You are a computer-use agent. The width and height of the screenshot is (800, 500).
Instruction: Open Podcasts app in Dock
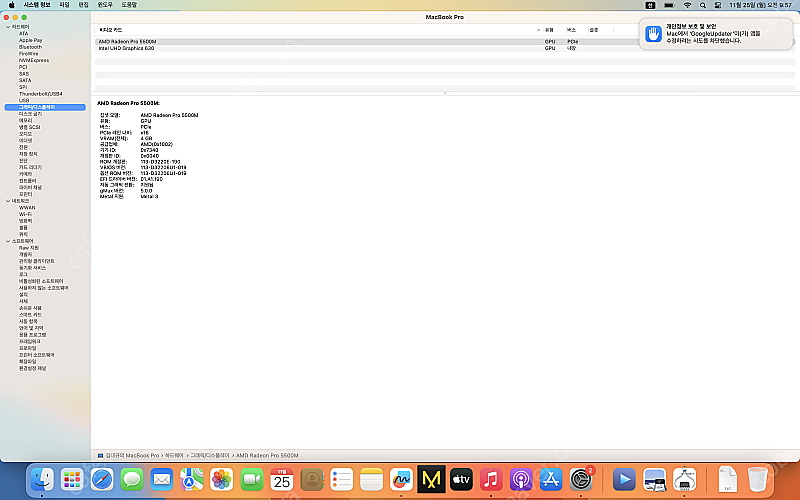(x=521, y=480)
